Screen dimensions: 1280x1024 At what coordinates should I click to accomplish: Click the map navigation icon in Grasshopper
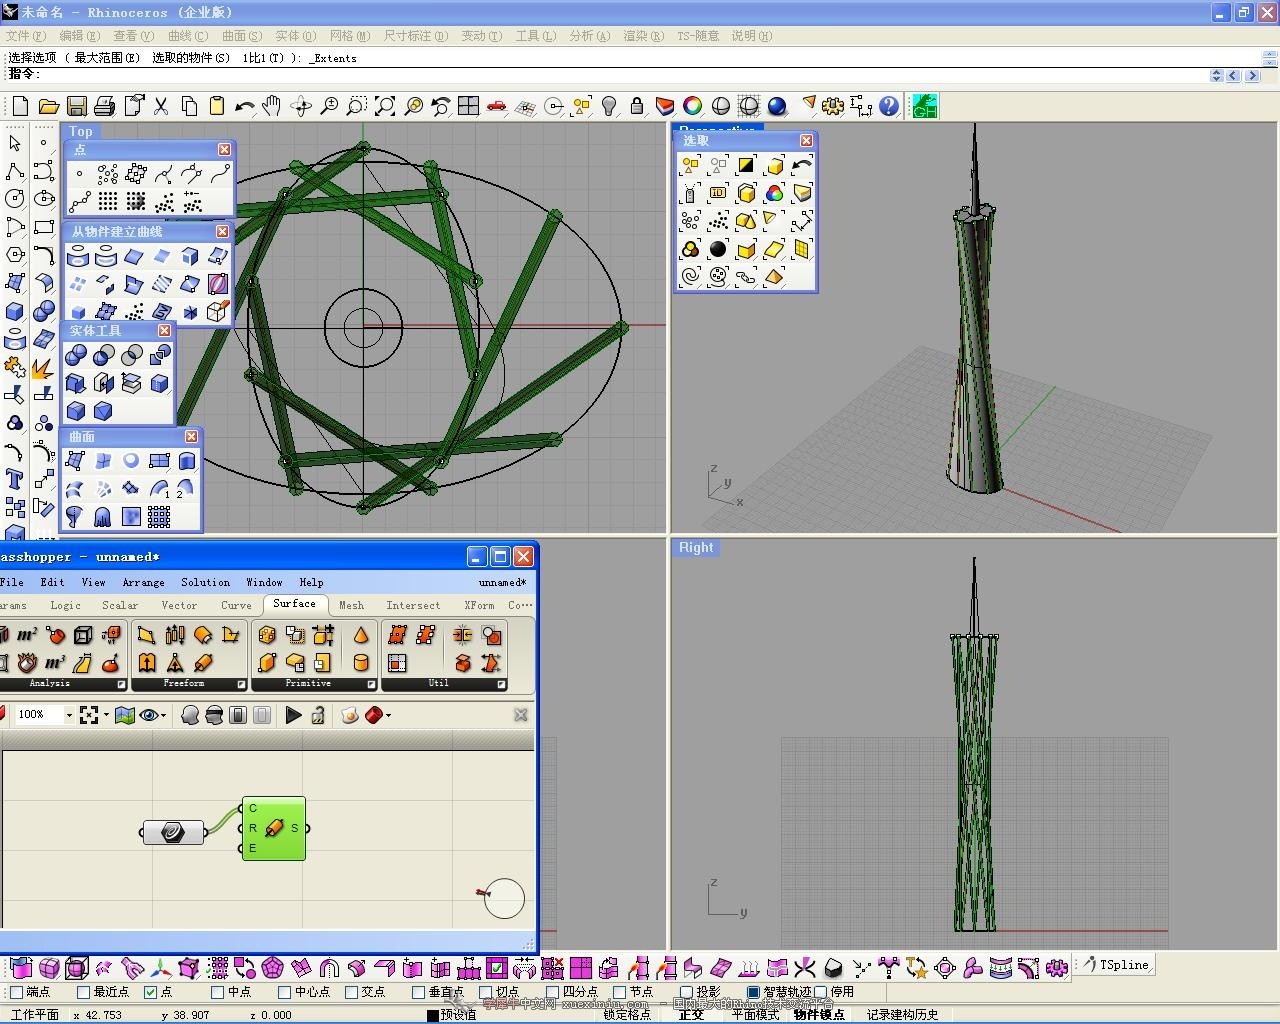[125, 715]
